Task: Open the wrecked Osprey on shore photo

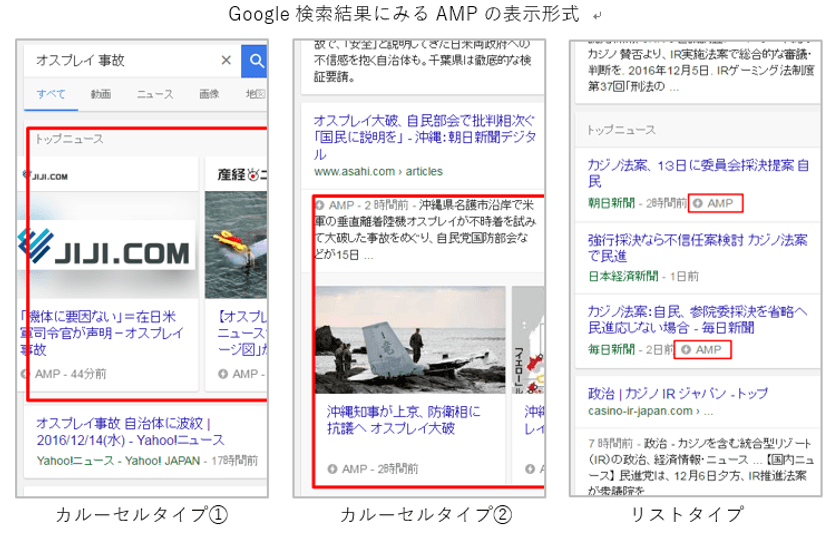Action: [x=410, y=340]
